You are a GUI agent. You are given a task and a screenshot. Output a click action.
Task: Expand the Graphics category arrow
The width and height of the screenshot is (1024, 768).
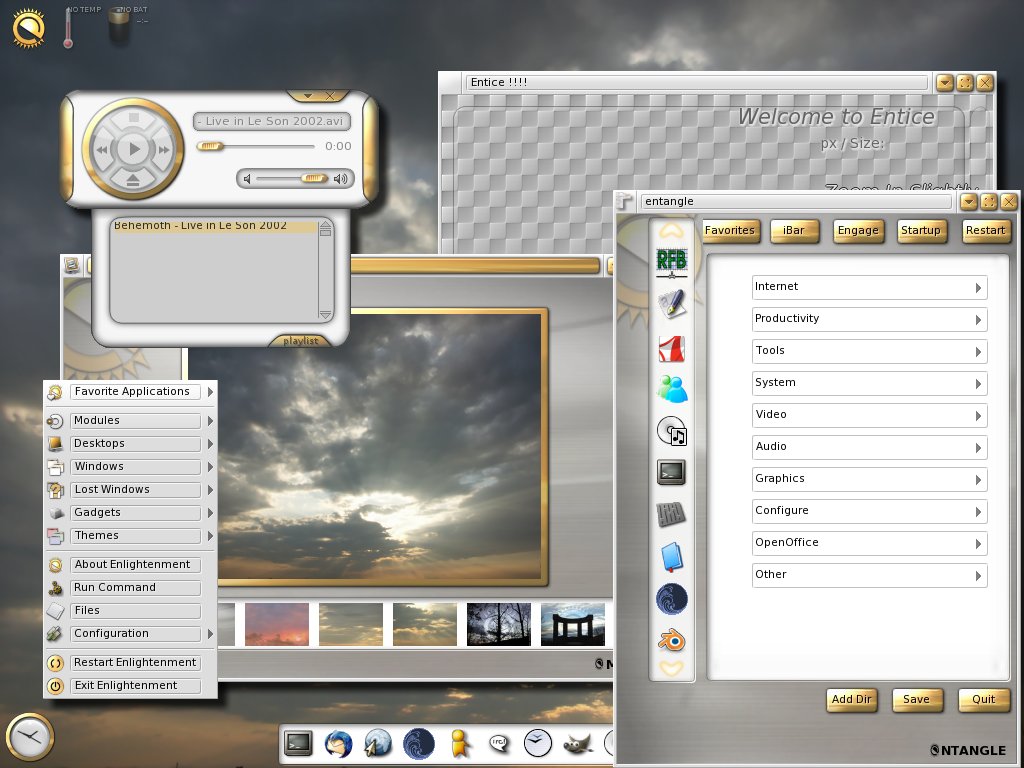[x=978, y=480]
